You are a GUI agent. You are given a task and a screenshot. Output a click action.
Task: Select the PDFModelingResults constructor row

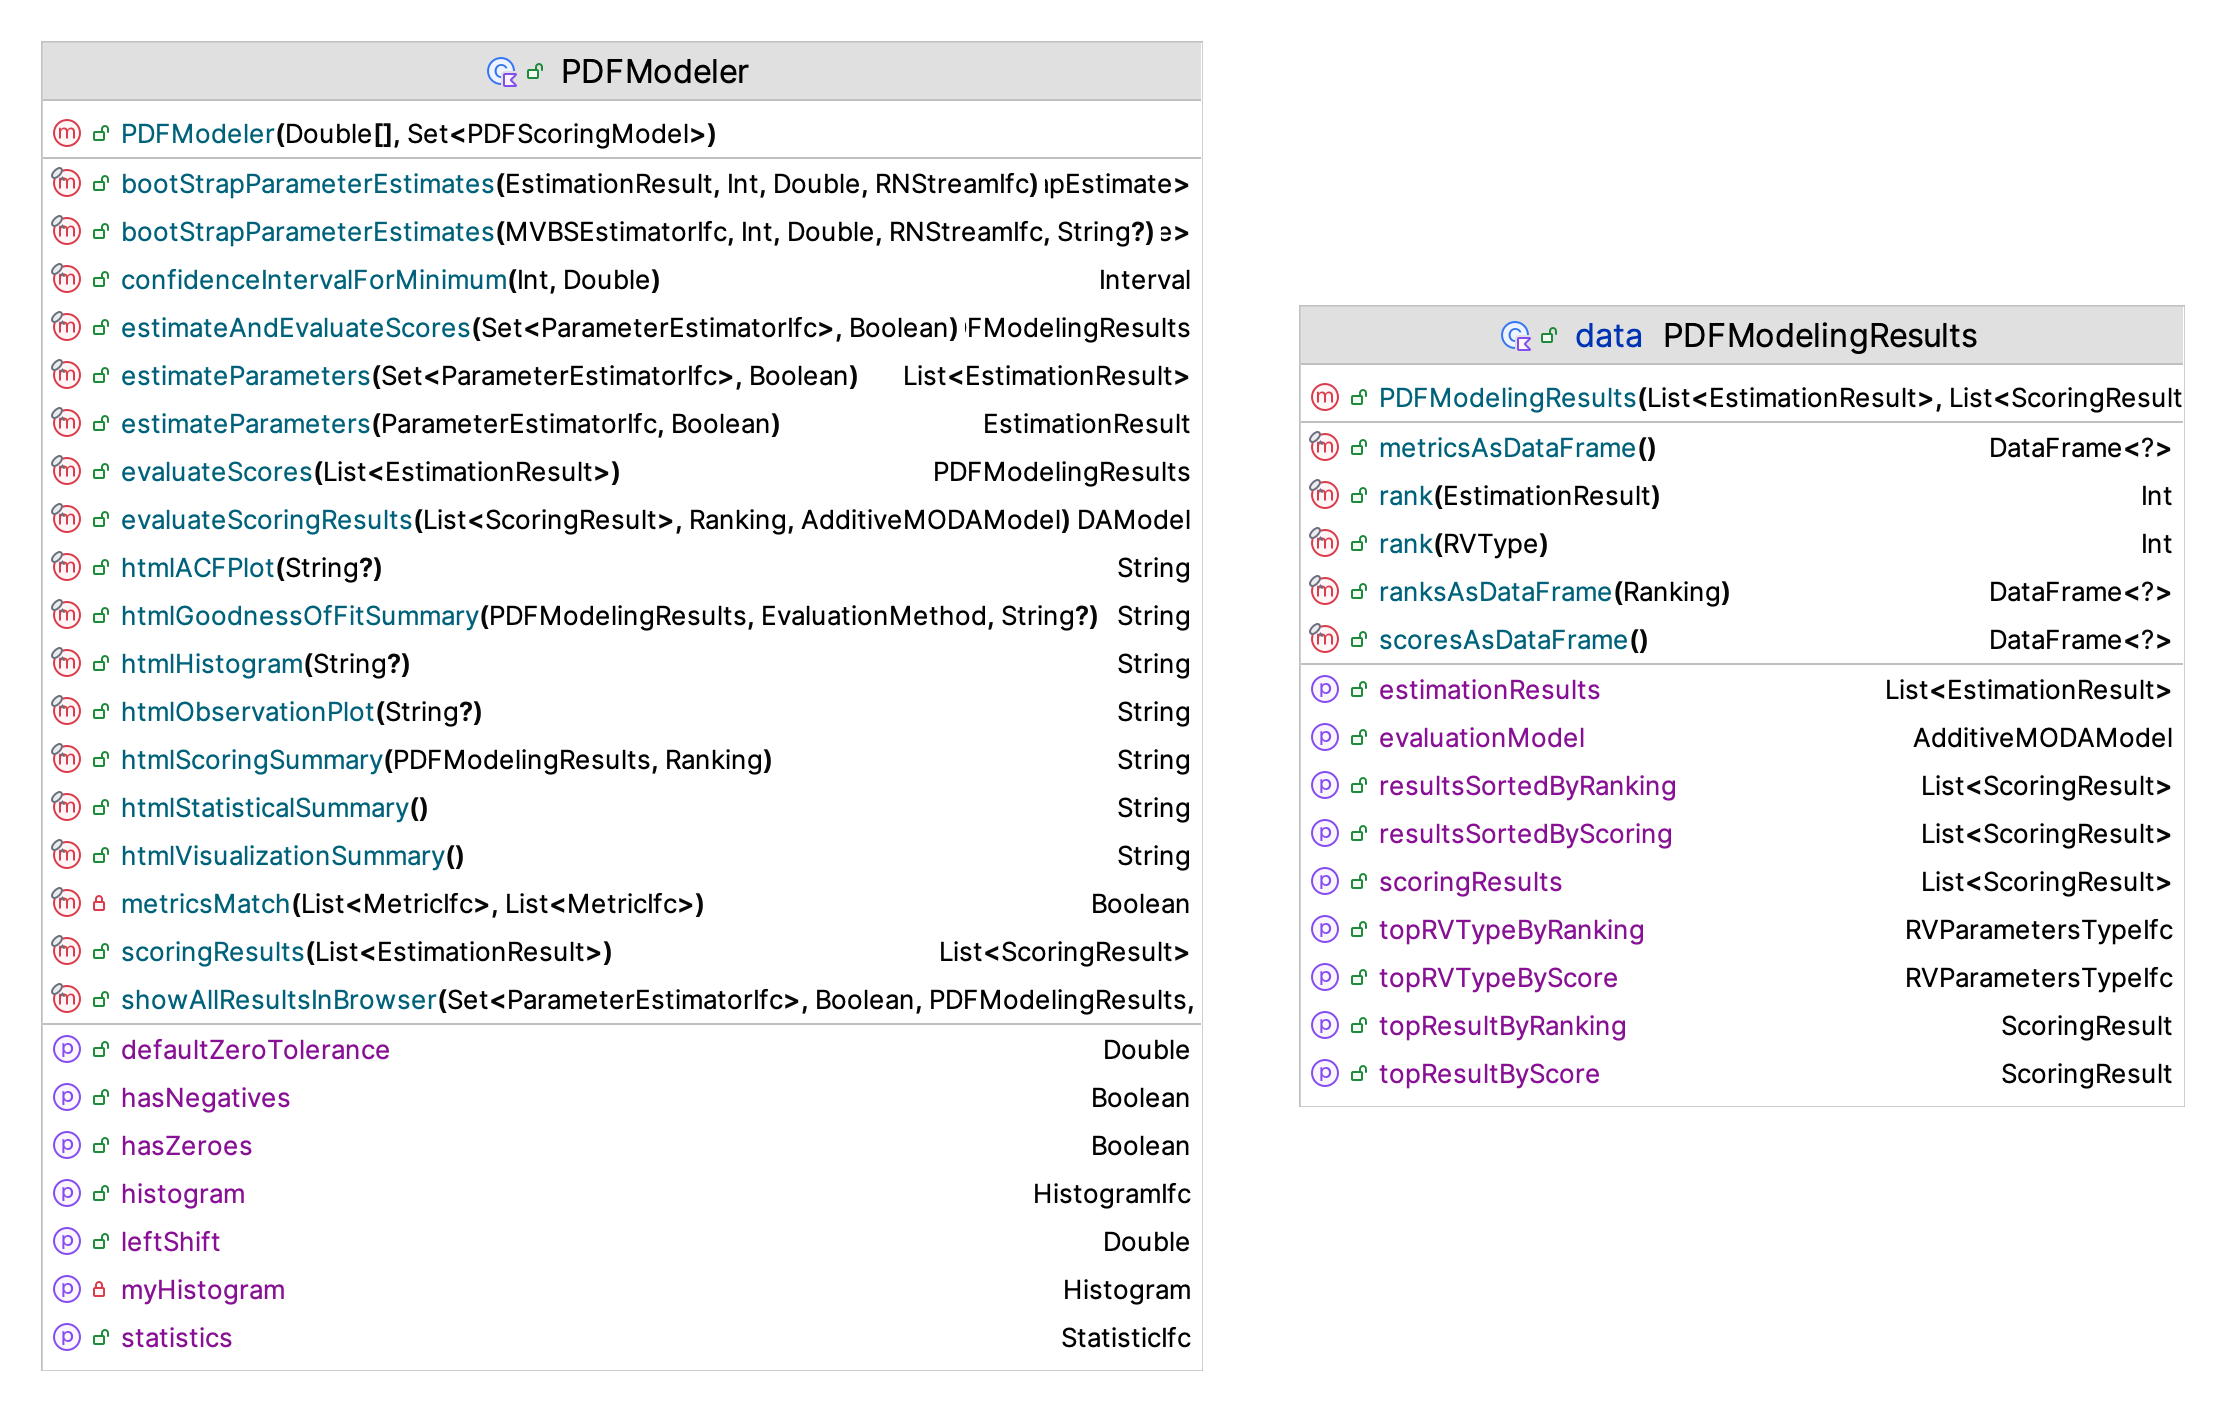[1741, 398]
